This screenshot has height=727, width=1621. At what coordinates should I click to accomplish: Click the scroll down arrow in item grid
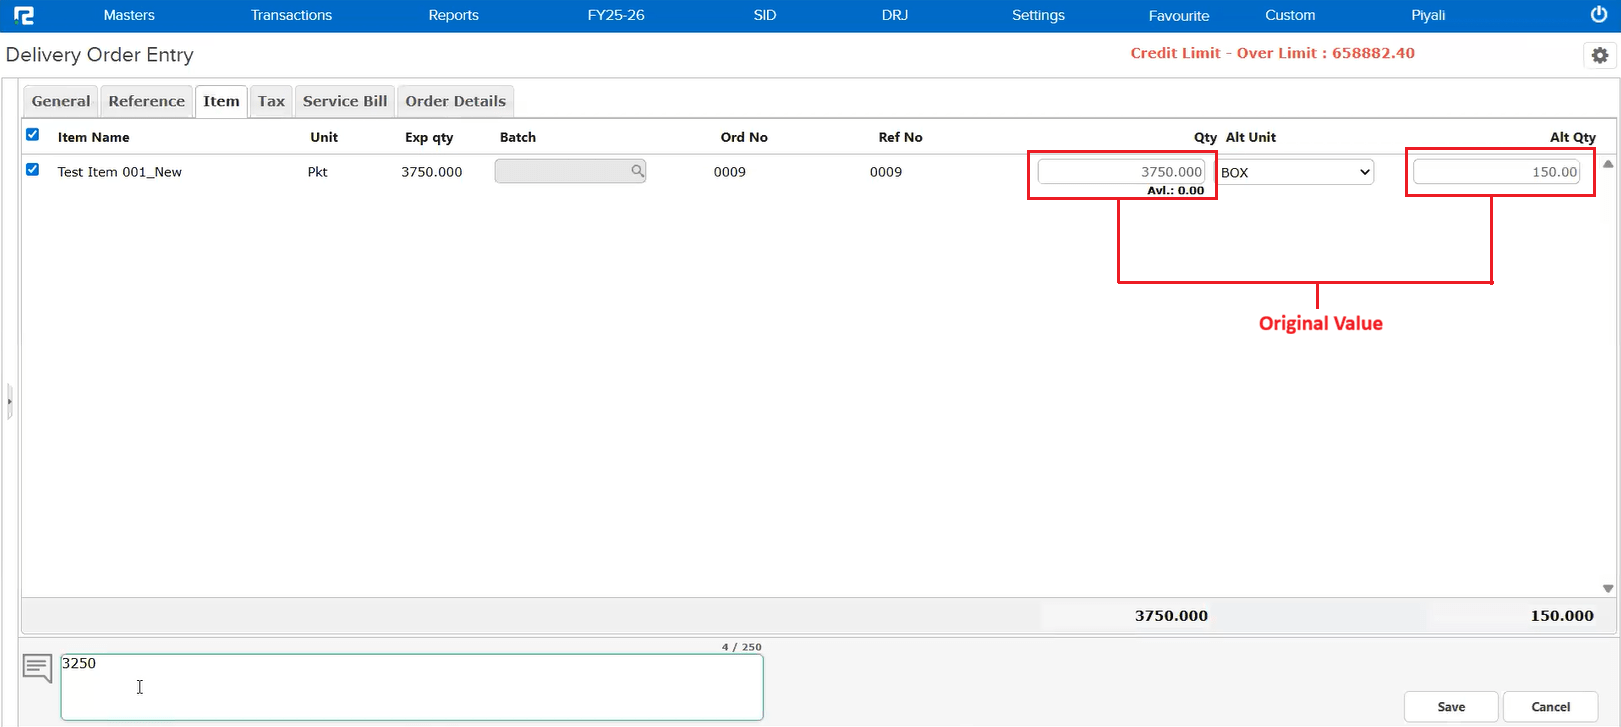(1608, 589)
